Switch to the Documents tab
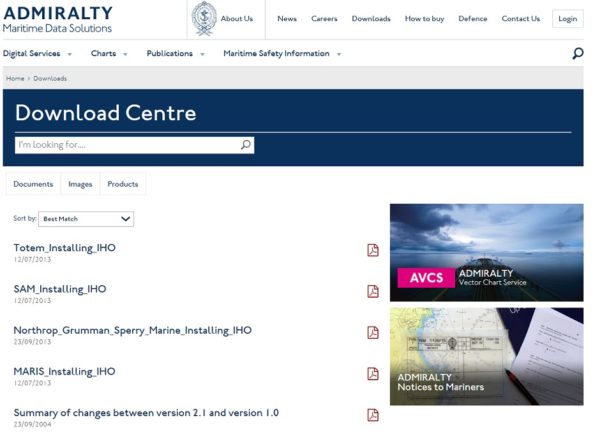 33,184
